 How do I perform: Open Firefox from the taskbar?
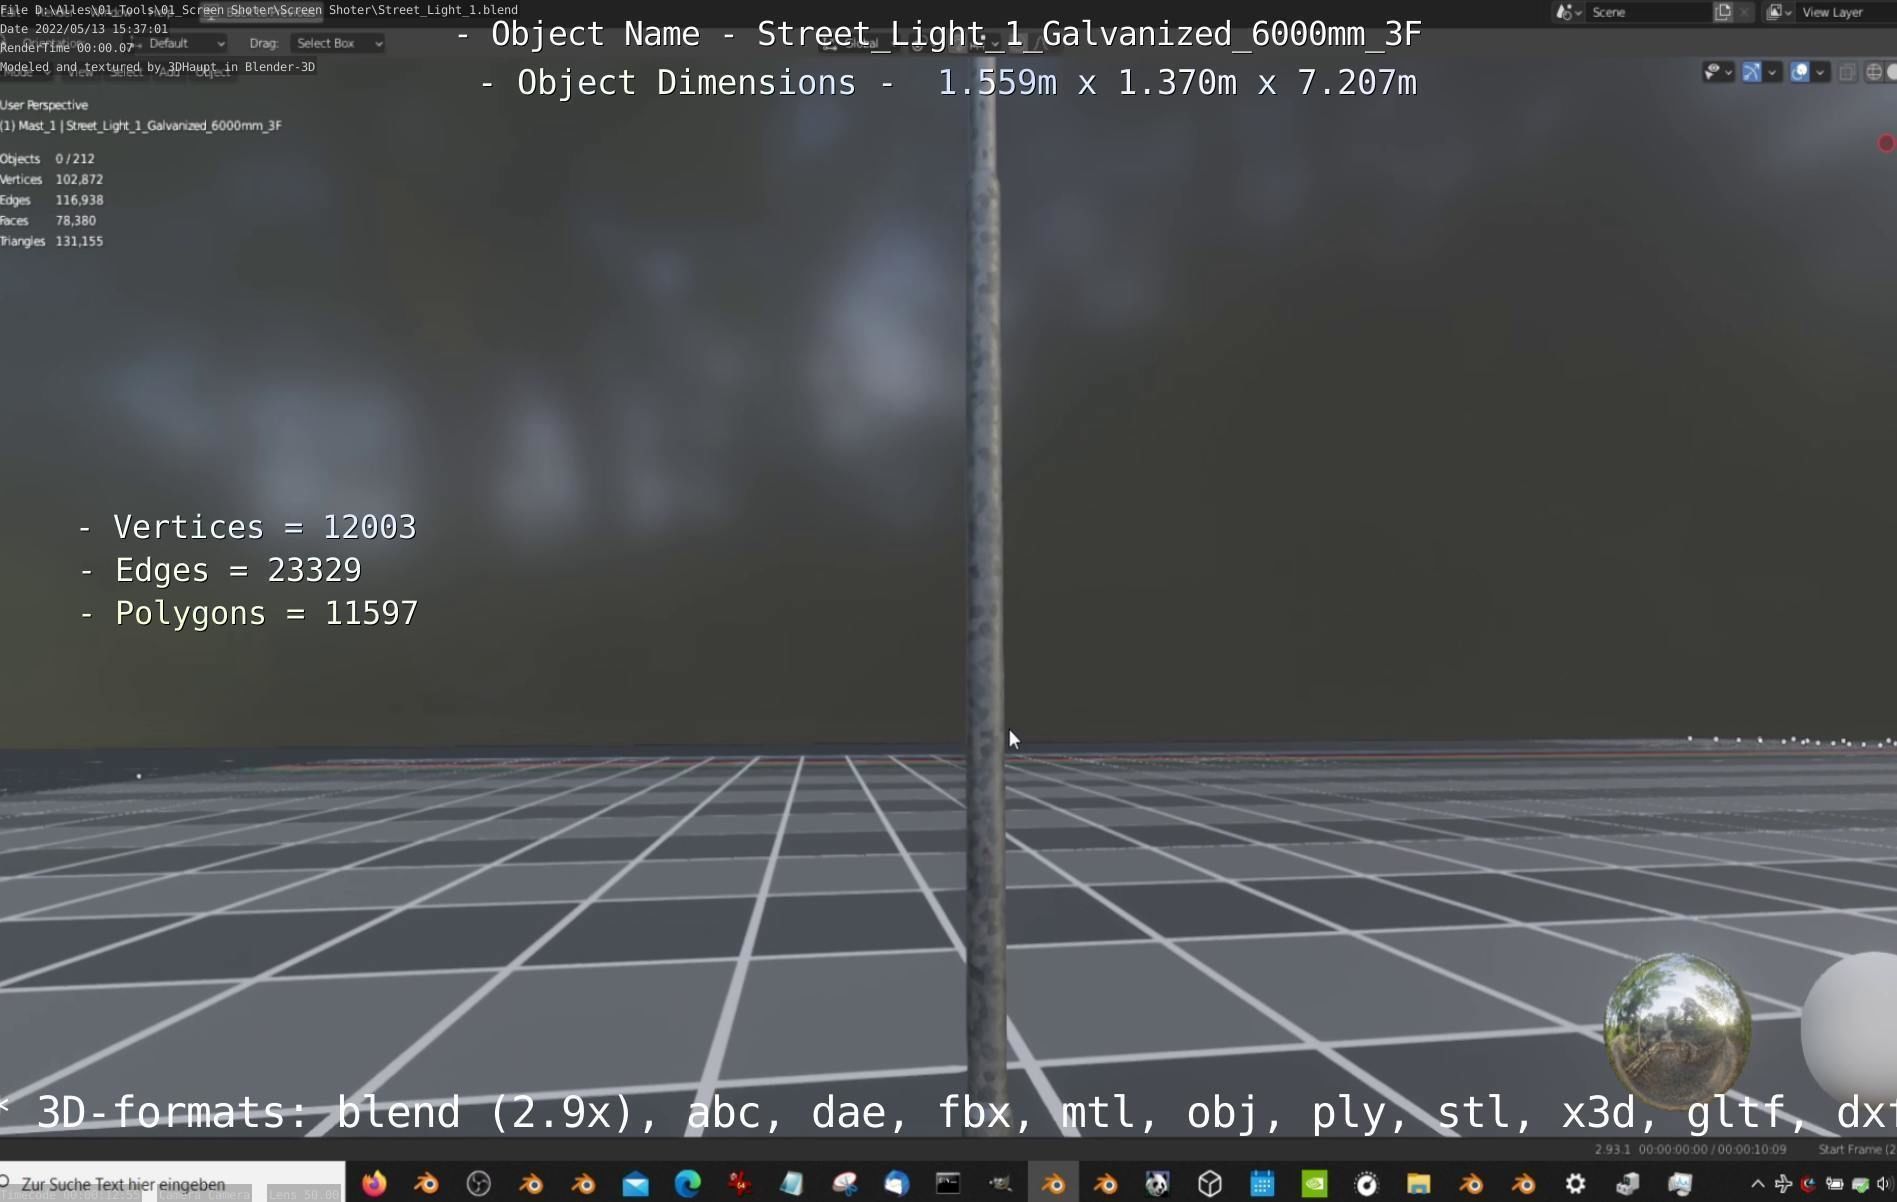pos(374,1184)
